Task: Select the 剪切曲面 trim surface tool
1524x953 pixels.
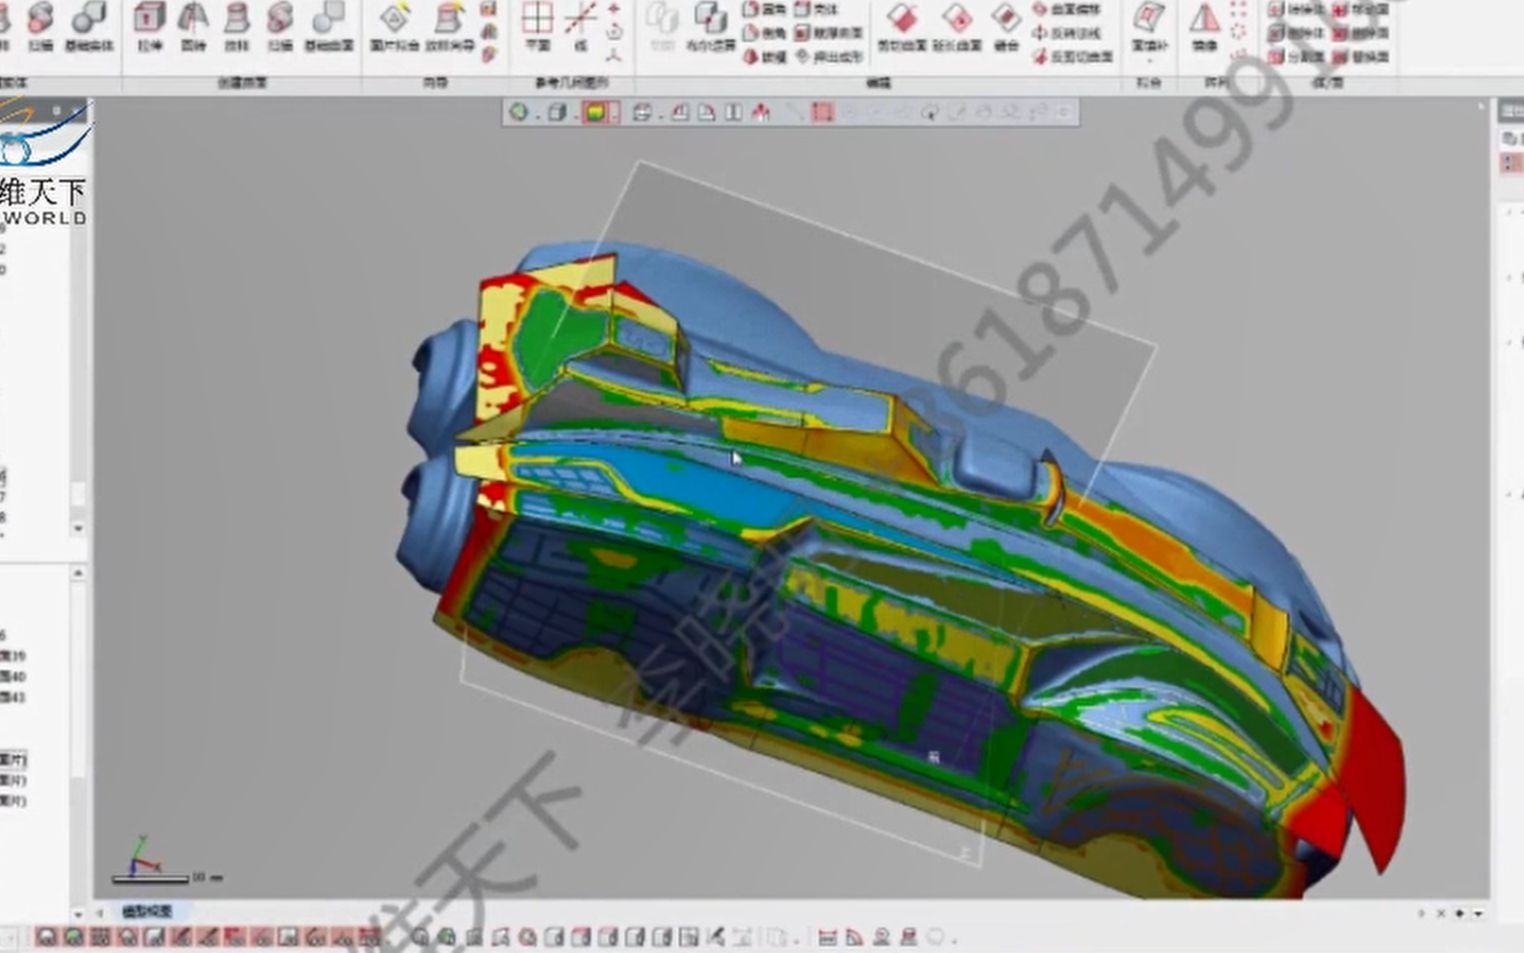Action: (x=901, y=26)
